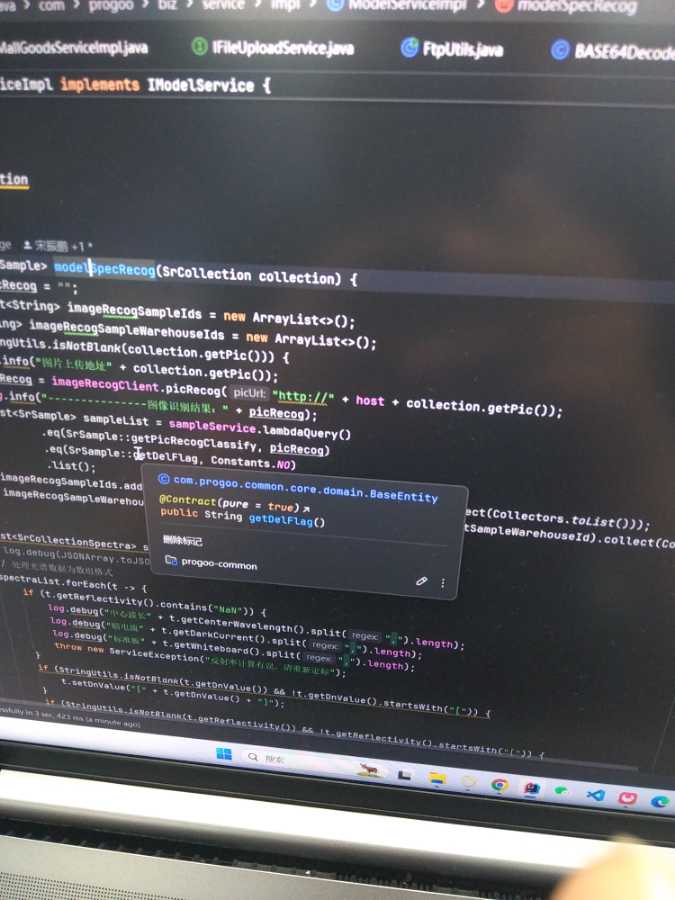Image resolution: width=675 pixels, height=900 pixels.
Task: Open the BASE64Decoder editor tab
Action: pos(612,51)
